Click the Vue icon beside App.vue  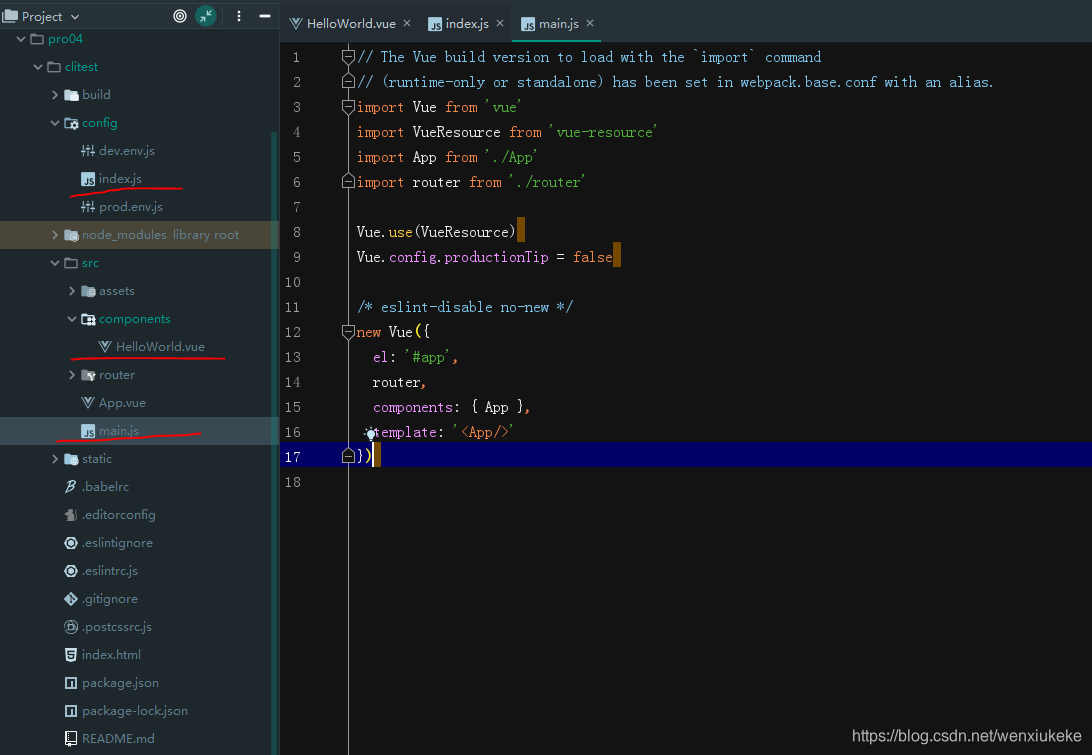(x=88, y=403)
